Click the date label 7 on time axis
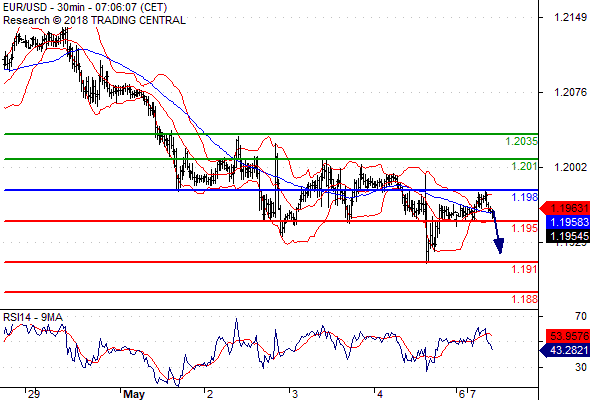The width and height of the screenshot is (590, 400). click(x=472, y=394)
